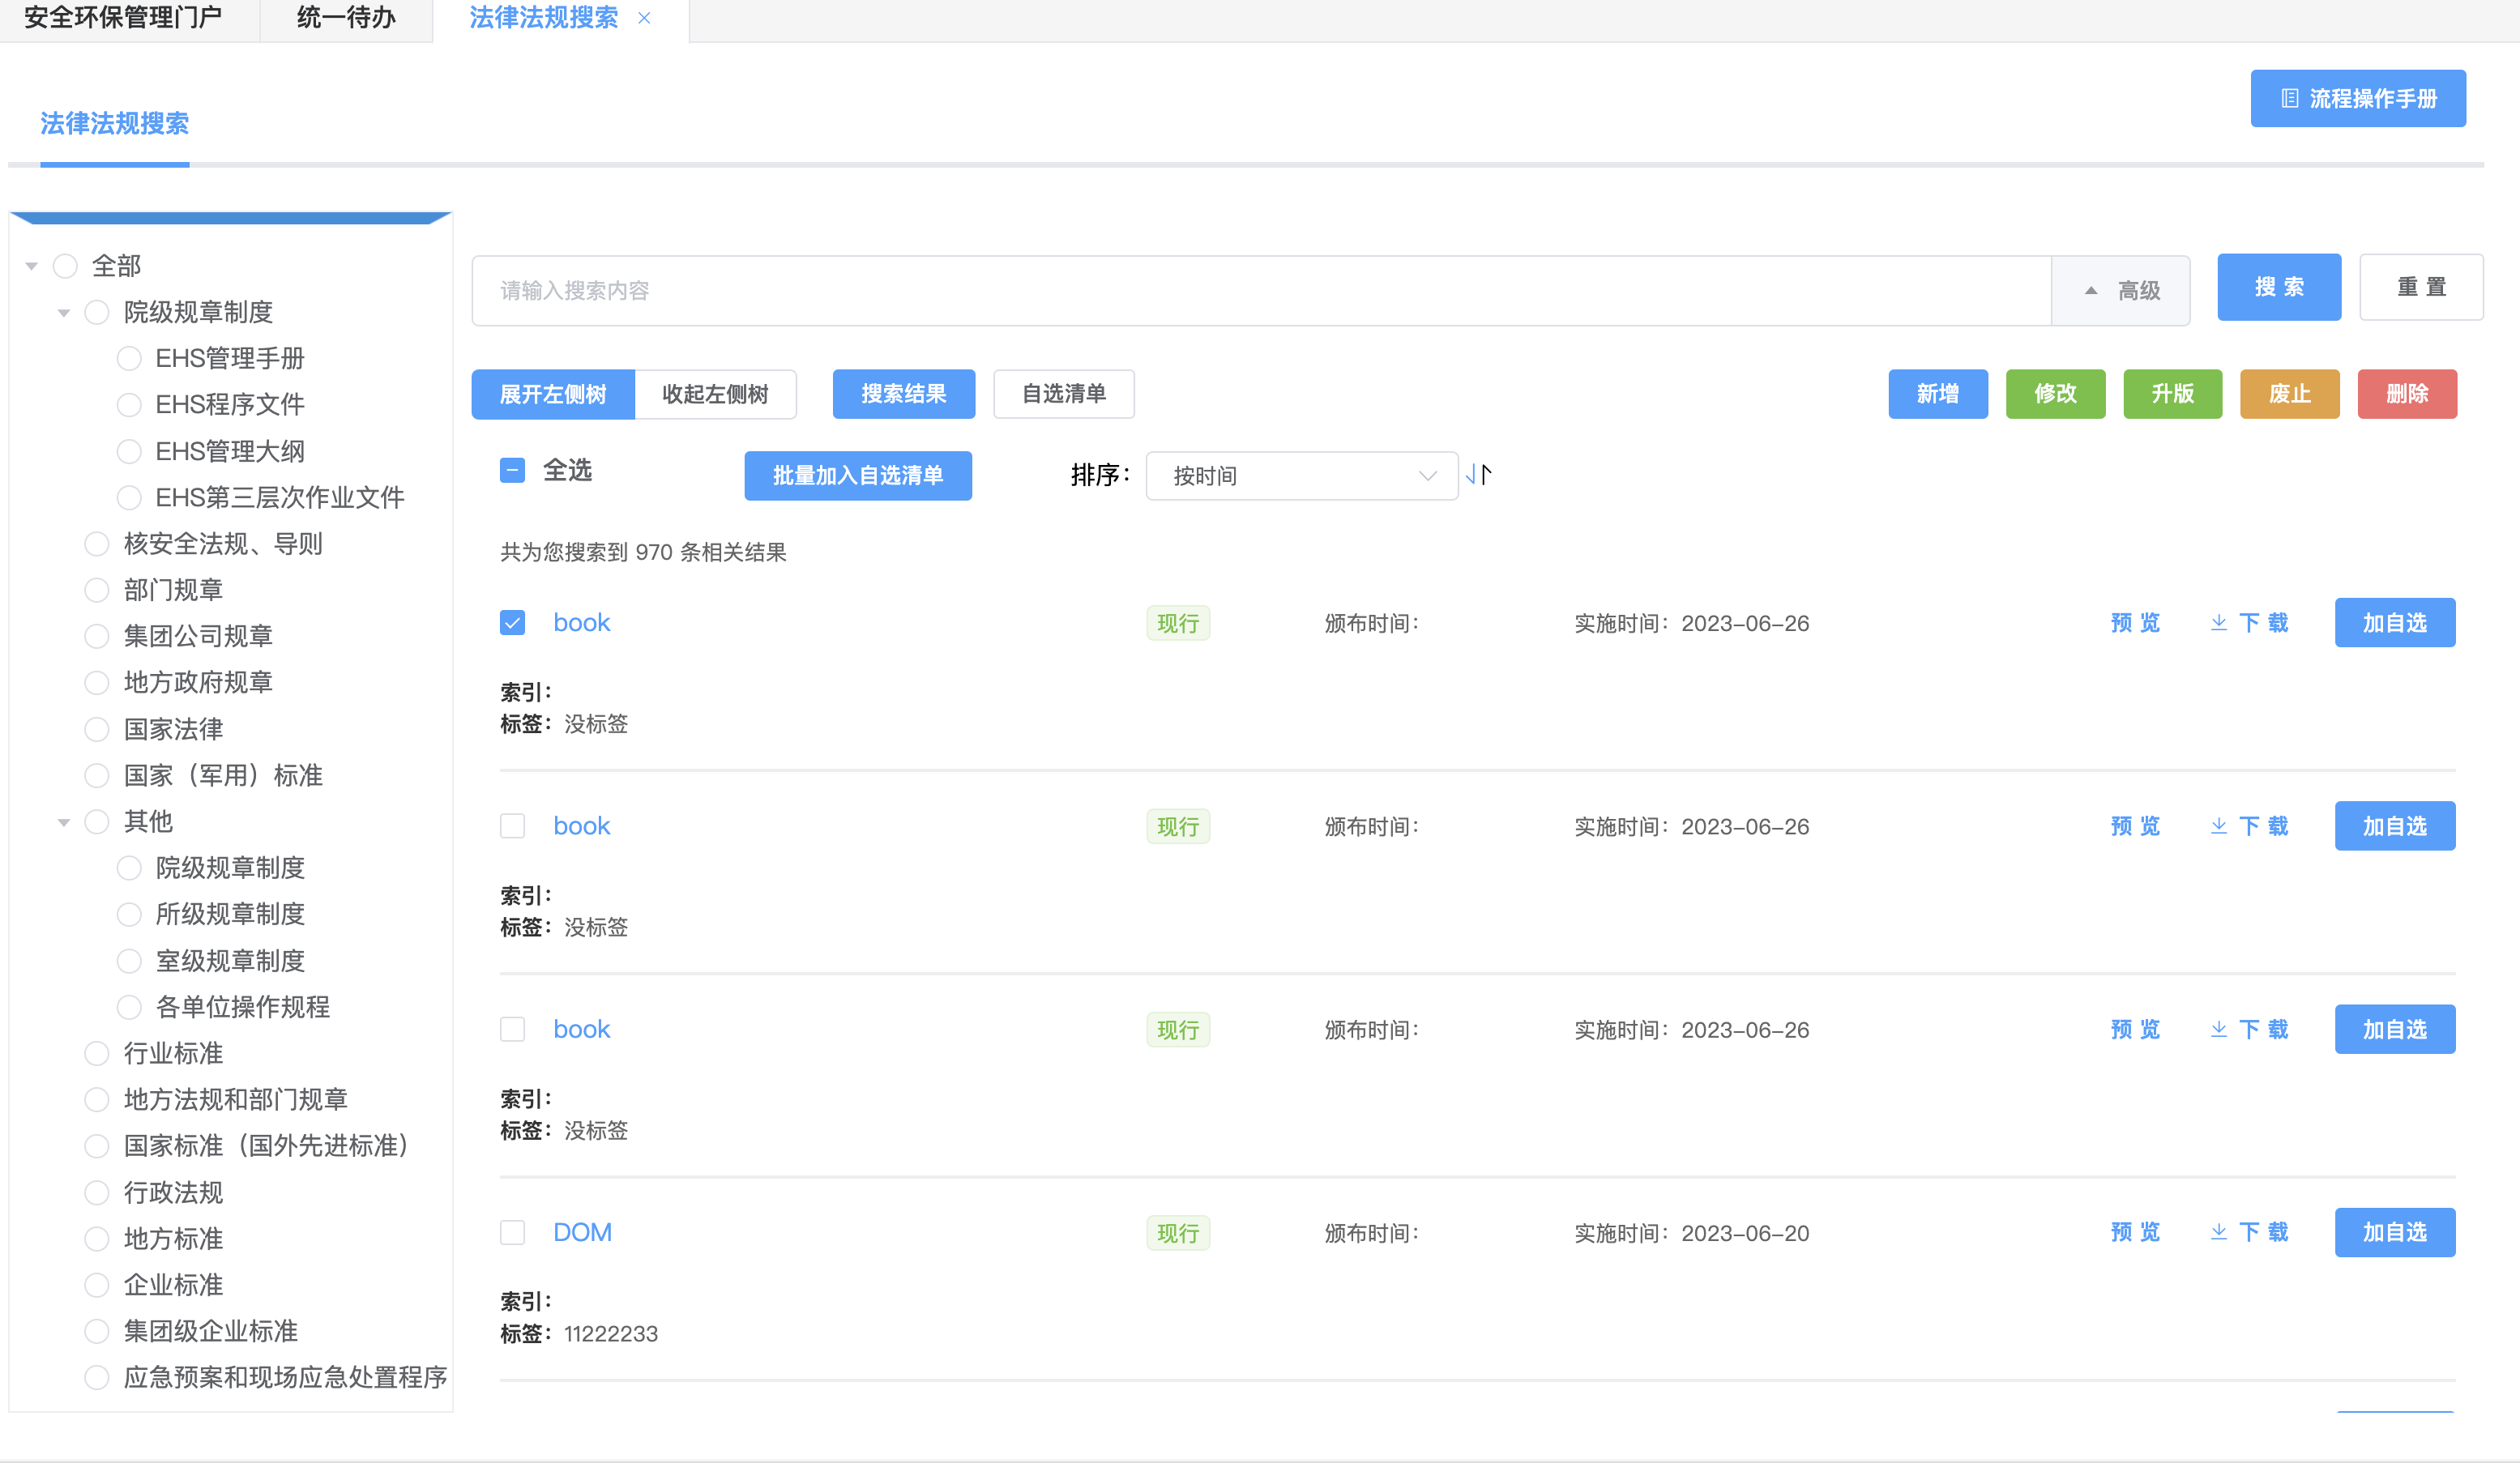The height and width of the screenshot is (1463, 2520).
Task: Select 各单位操作规程 tree item
Action: (243, 1007)
